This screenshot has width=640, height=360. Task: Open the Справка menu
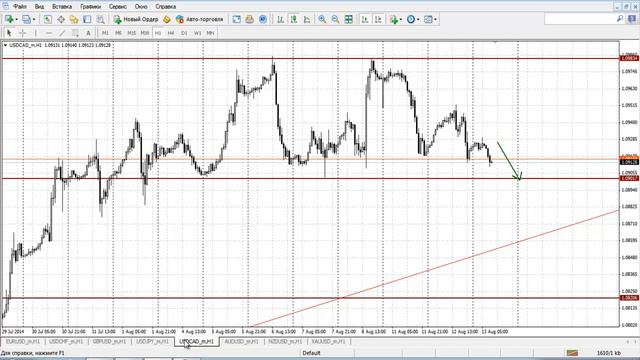pyautogui.click(x=166, y=7)
